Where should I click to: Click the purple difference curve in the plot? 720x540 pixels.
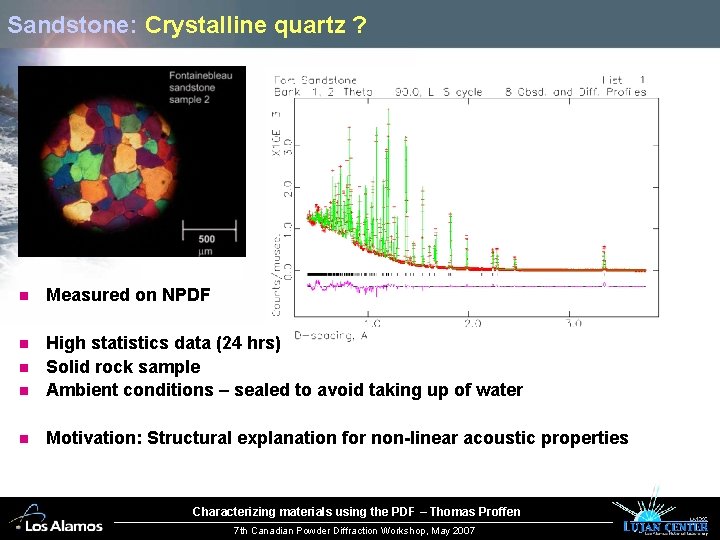pyautogui.click(x=476, y=287)
